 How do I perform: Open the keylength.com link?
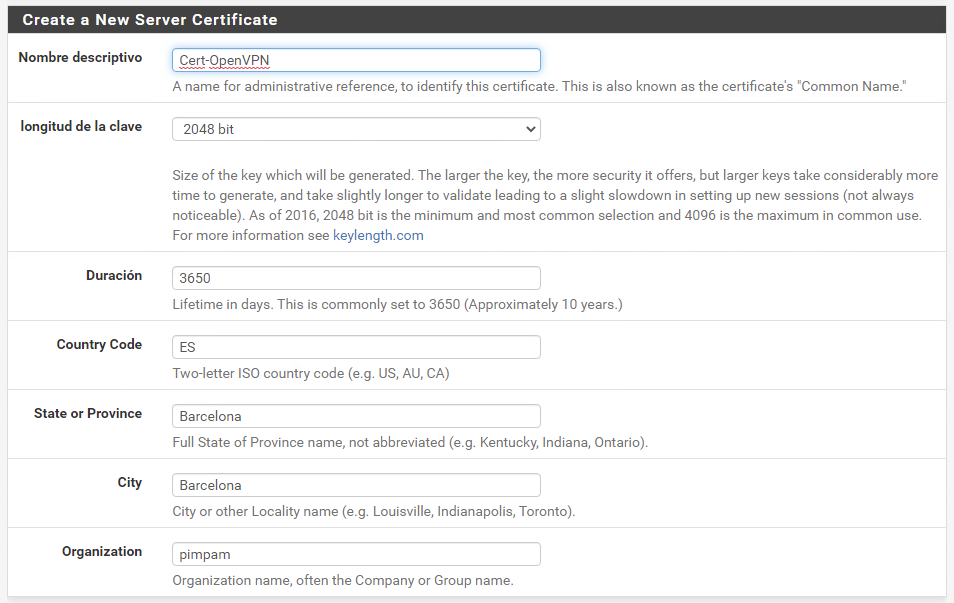point(377,235)
